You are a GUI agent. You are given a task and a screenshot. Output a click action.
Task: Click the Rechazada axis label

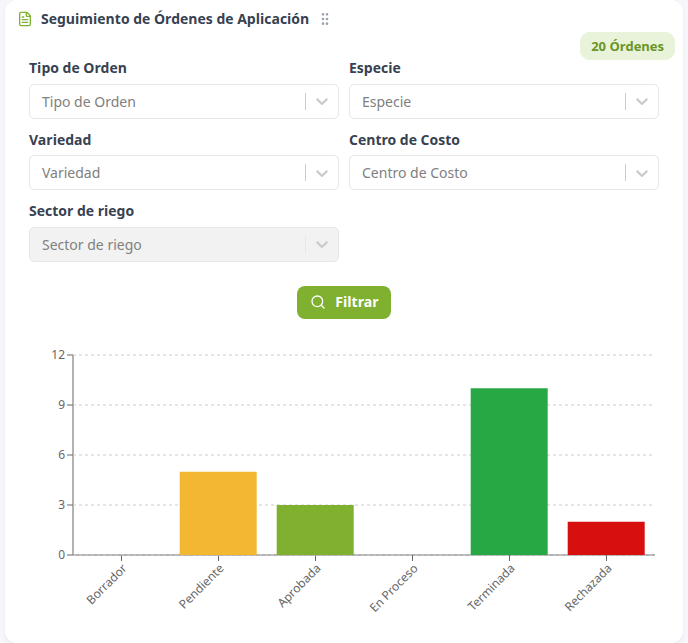[588, 588]
